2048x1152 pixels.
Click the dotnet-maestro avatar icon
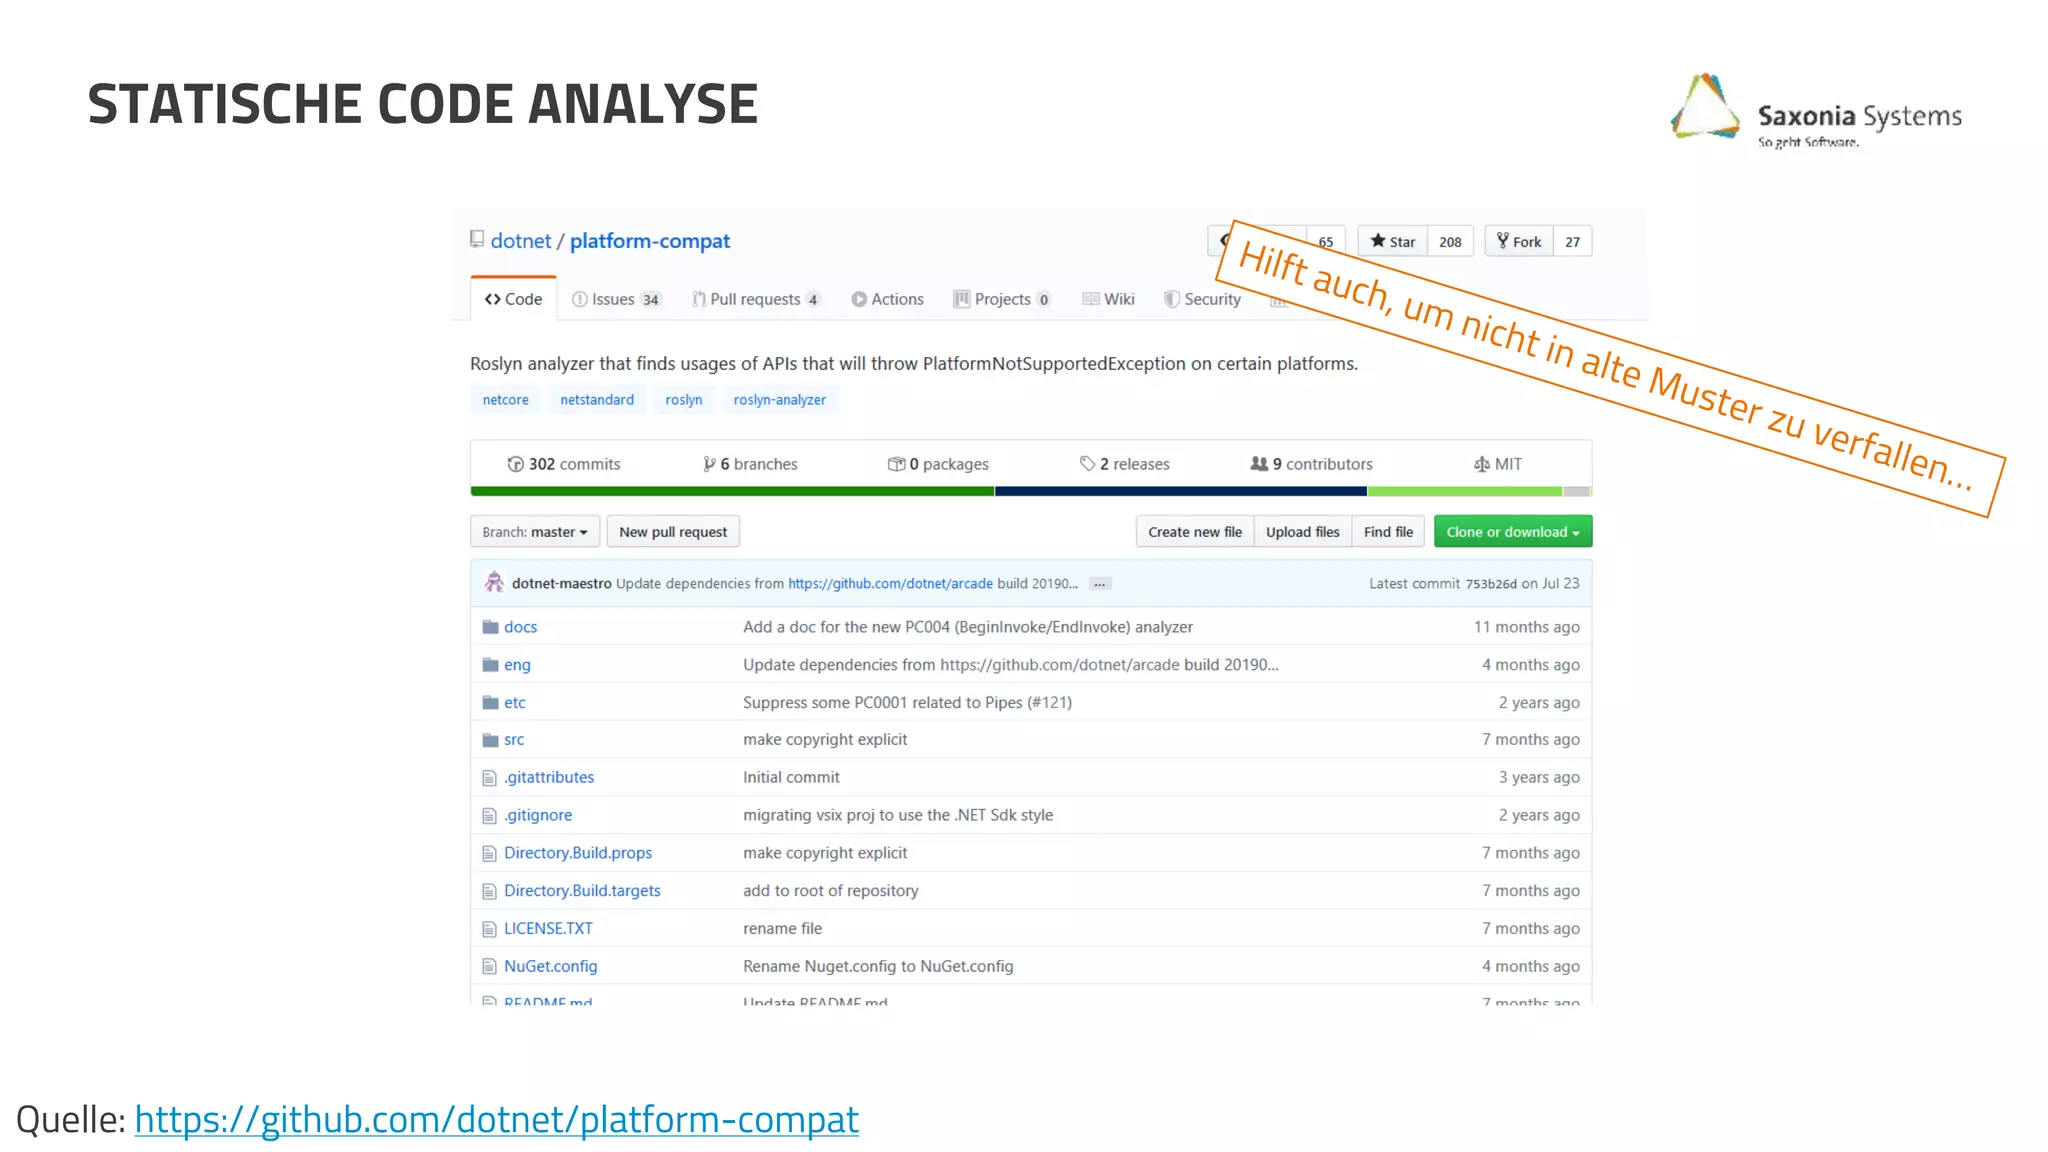coord(494,582)
